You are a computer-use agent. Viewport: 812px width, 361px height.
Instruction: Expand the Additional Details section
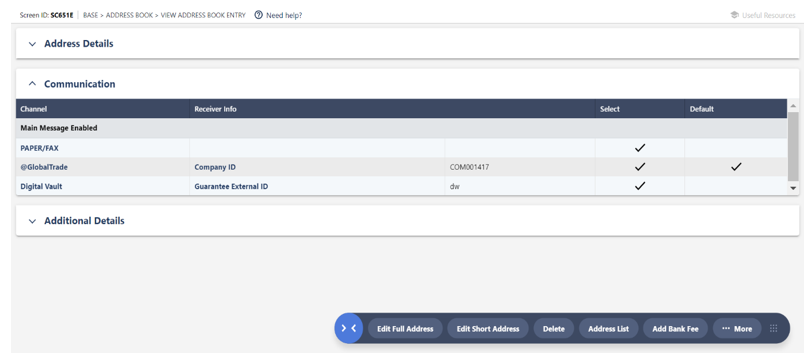(x=33, y=221)
